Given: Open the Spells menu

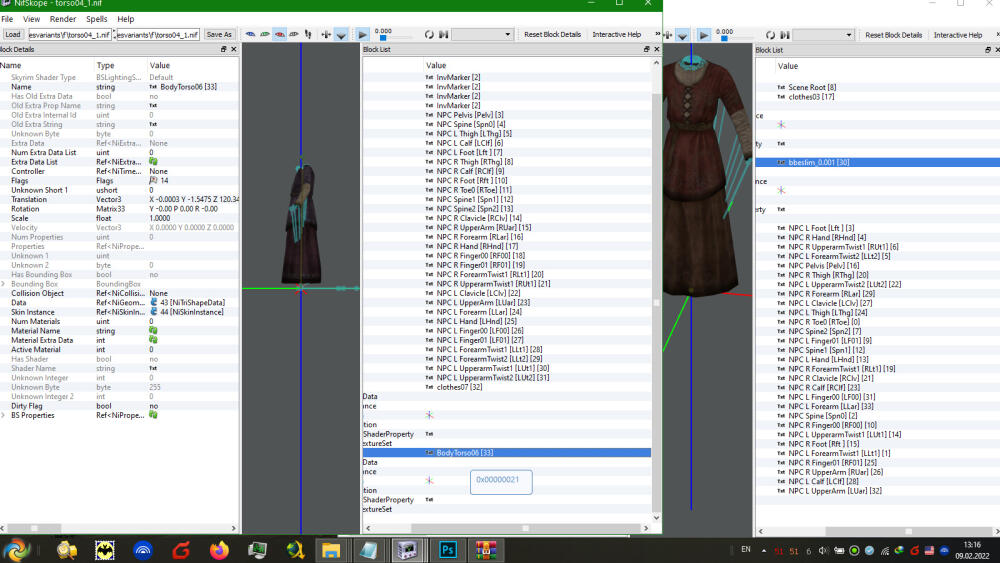Looking at the screenshot, I should pyautogui.click(x=96, y=19).
